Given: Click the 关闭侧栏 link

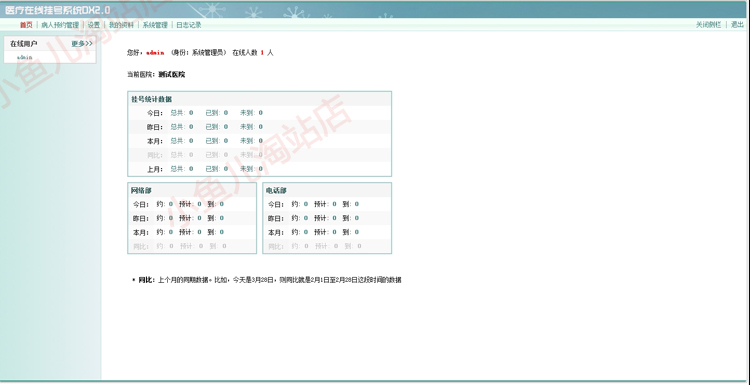Looking at the screenshot, I should point(708,25).
